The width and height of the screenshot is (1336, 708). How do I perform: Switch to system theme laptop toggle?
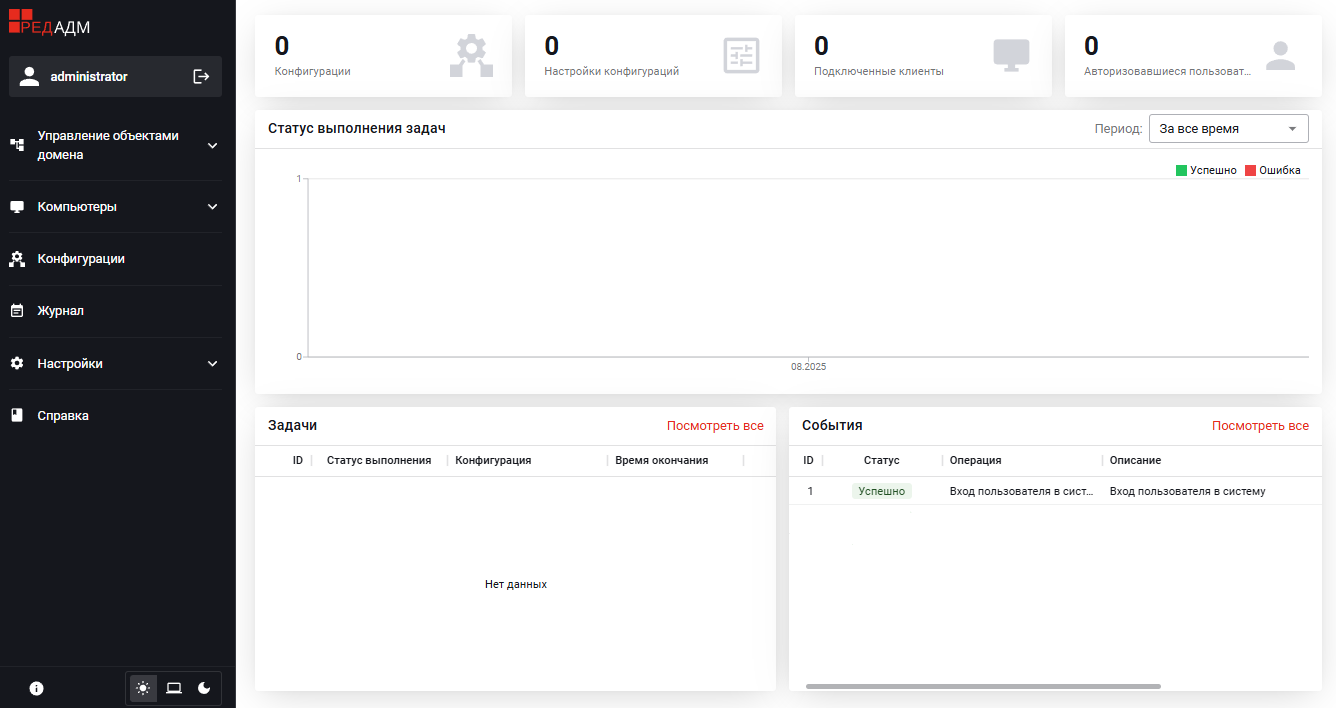coord(174,688)
